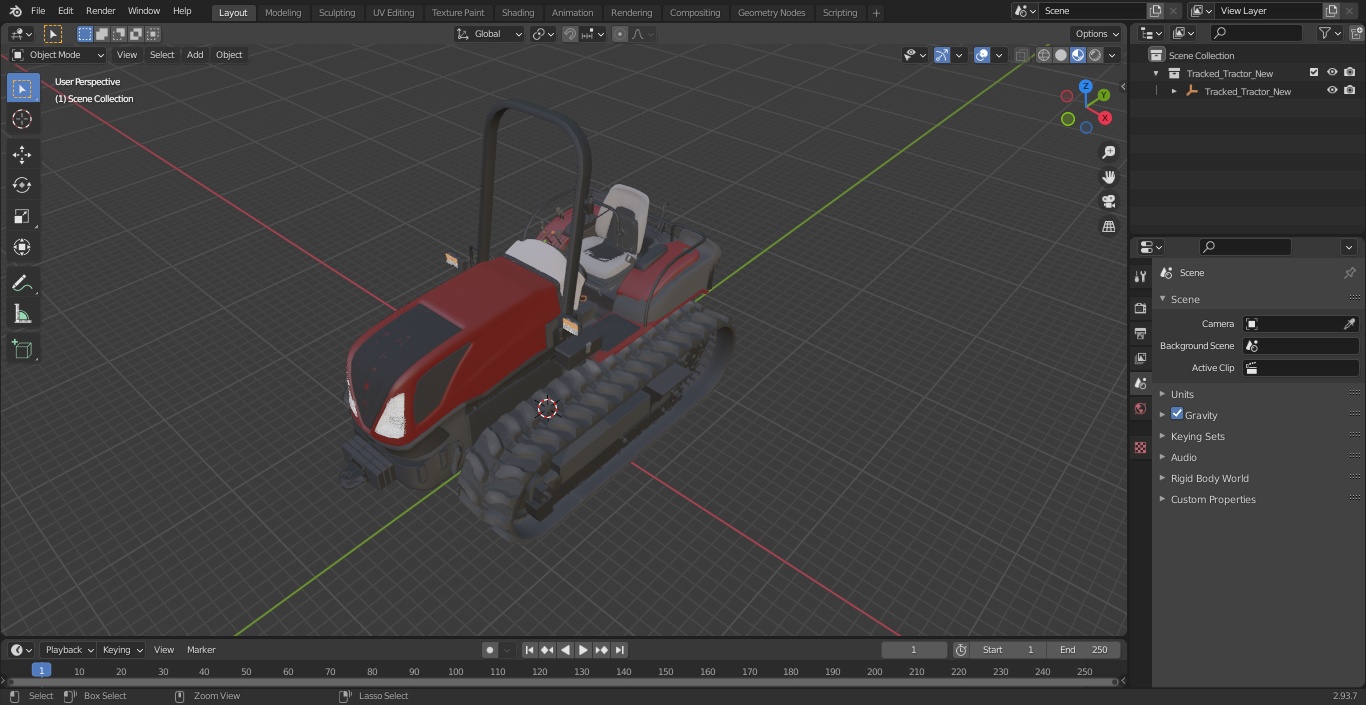Open the World properties tab
Image resolution: width=1366 pixels, height=705 pixels.
pyautogui.click(x=1140, y=408)
